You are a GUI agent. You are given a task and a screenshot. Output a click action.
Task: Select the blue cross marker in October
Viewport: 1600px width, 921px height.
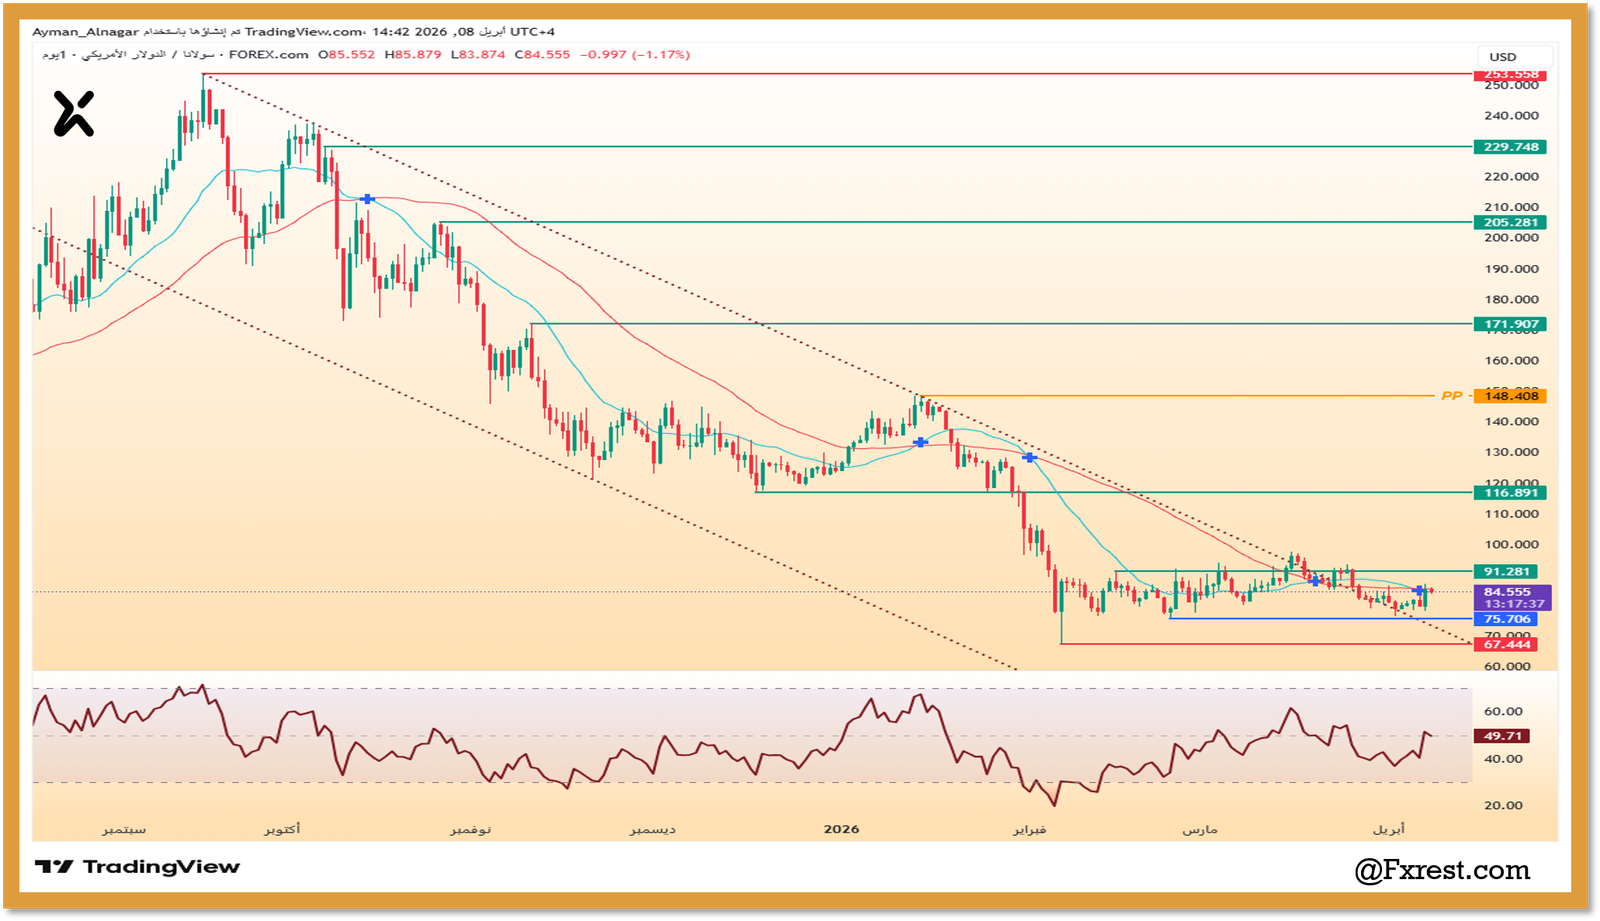pos(367,199)
